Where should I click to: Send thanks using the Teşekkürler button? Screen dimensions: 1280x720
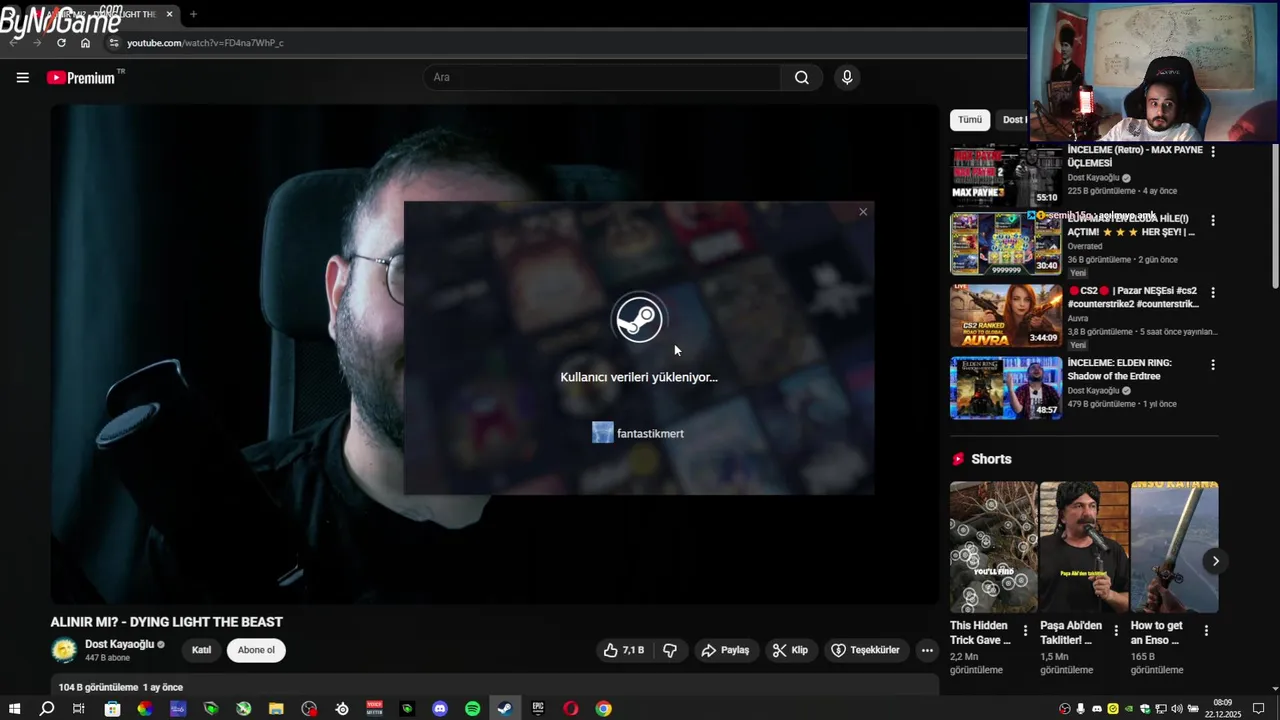tap(865, 650)
